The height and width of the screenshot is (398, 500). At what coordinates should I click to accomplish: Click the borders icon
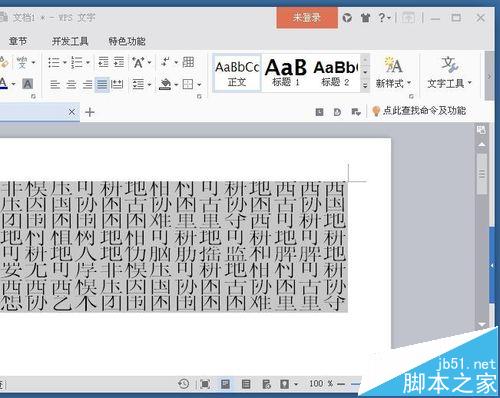coord(188,84)
